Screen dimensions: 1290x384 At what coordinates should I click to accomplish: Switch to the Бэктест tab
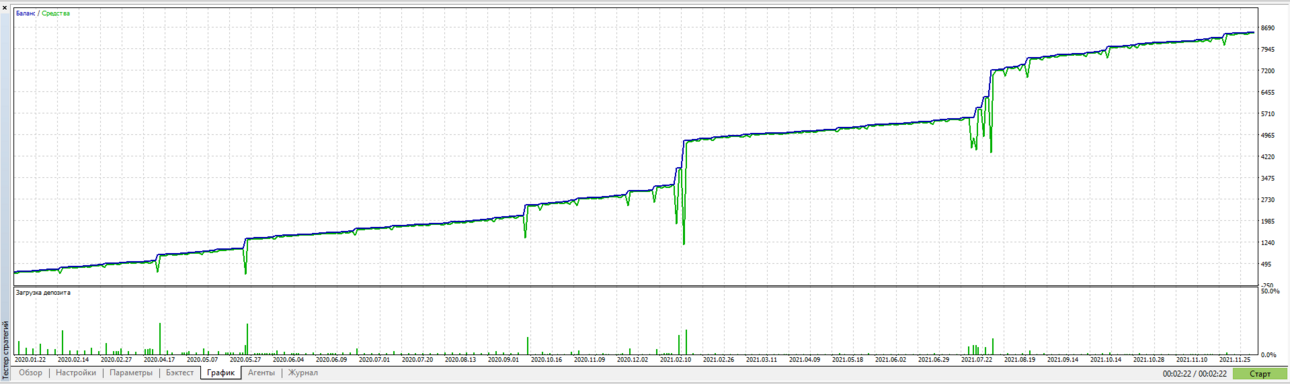click(x=180, y=373)
